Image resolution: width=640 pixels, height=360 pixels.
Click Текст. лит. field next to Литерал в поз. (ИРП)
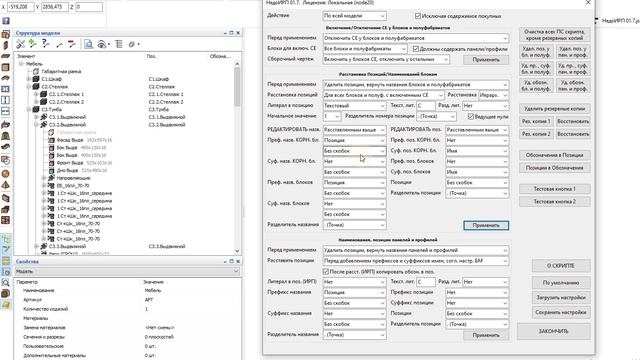(x=426, y=282)
